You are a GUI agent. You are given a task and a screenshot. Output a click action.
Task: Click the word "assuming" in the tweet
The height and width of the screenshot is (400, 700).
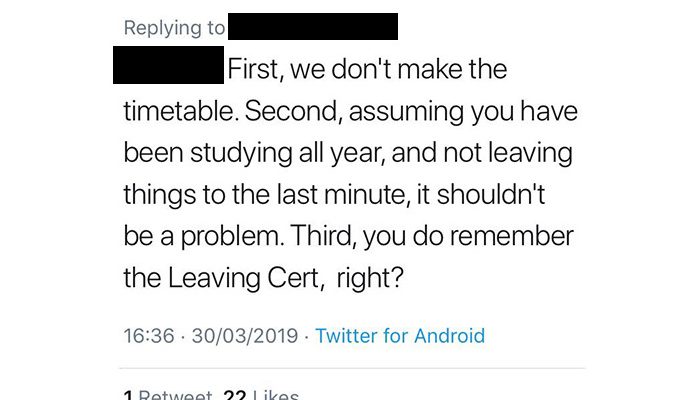tap(406, 112)
